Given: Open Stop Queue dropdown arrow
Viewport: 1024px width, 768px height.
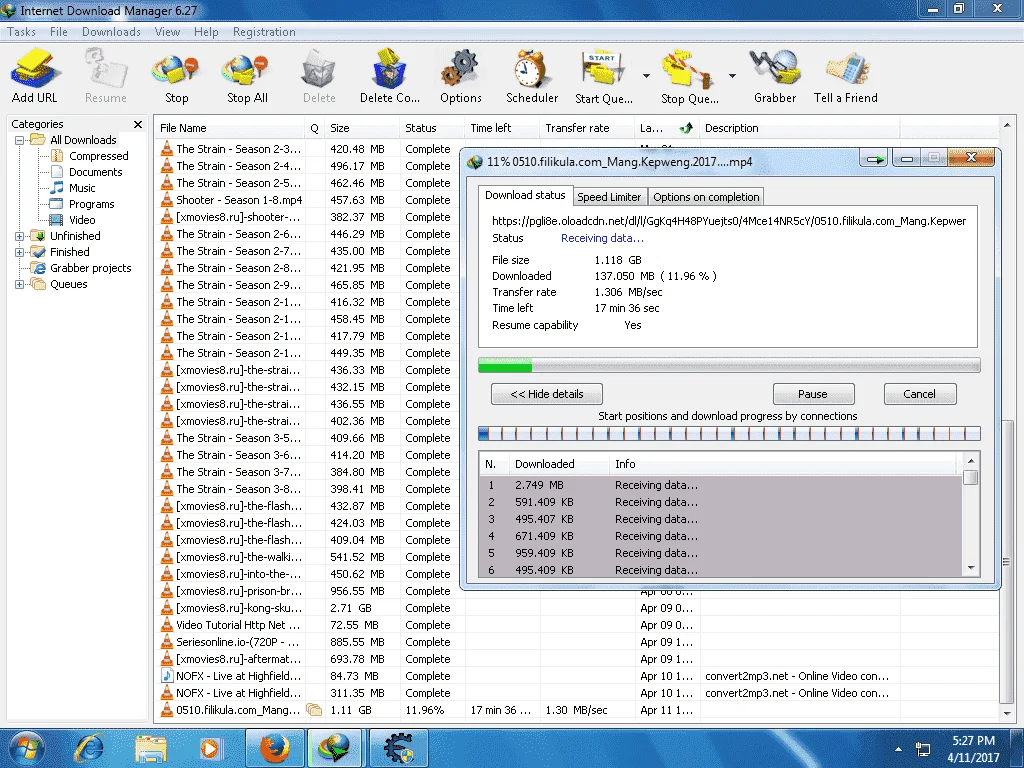Looking at the screenshot, I should 732,76.
